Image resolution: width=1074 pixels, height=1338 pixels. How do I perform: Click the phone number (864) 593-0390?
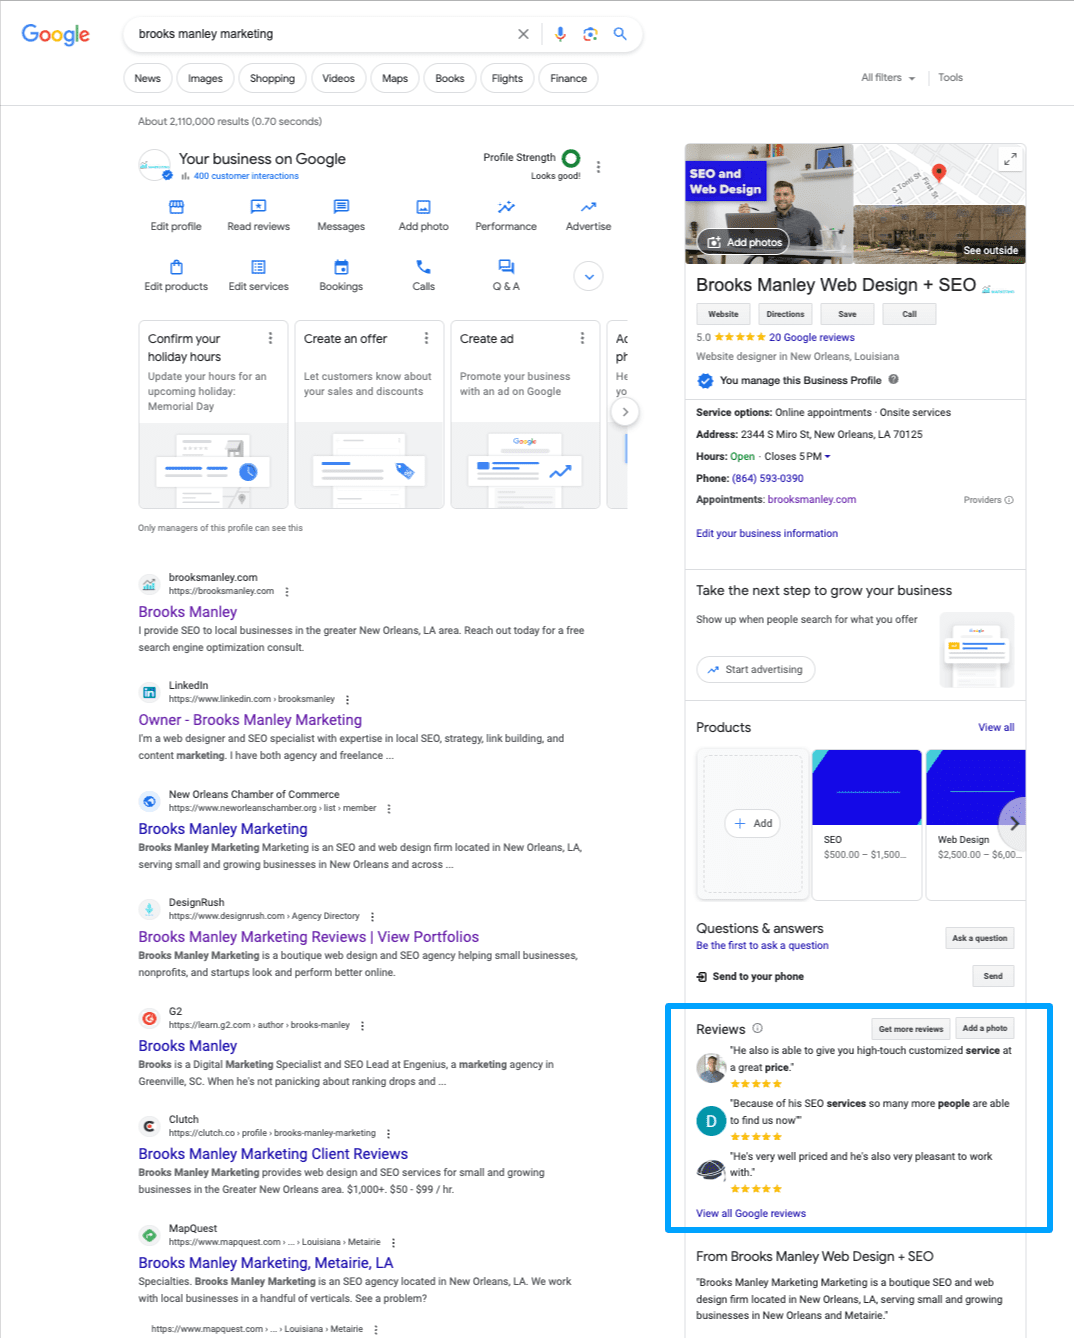click(767, 479)
